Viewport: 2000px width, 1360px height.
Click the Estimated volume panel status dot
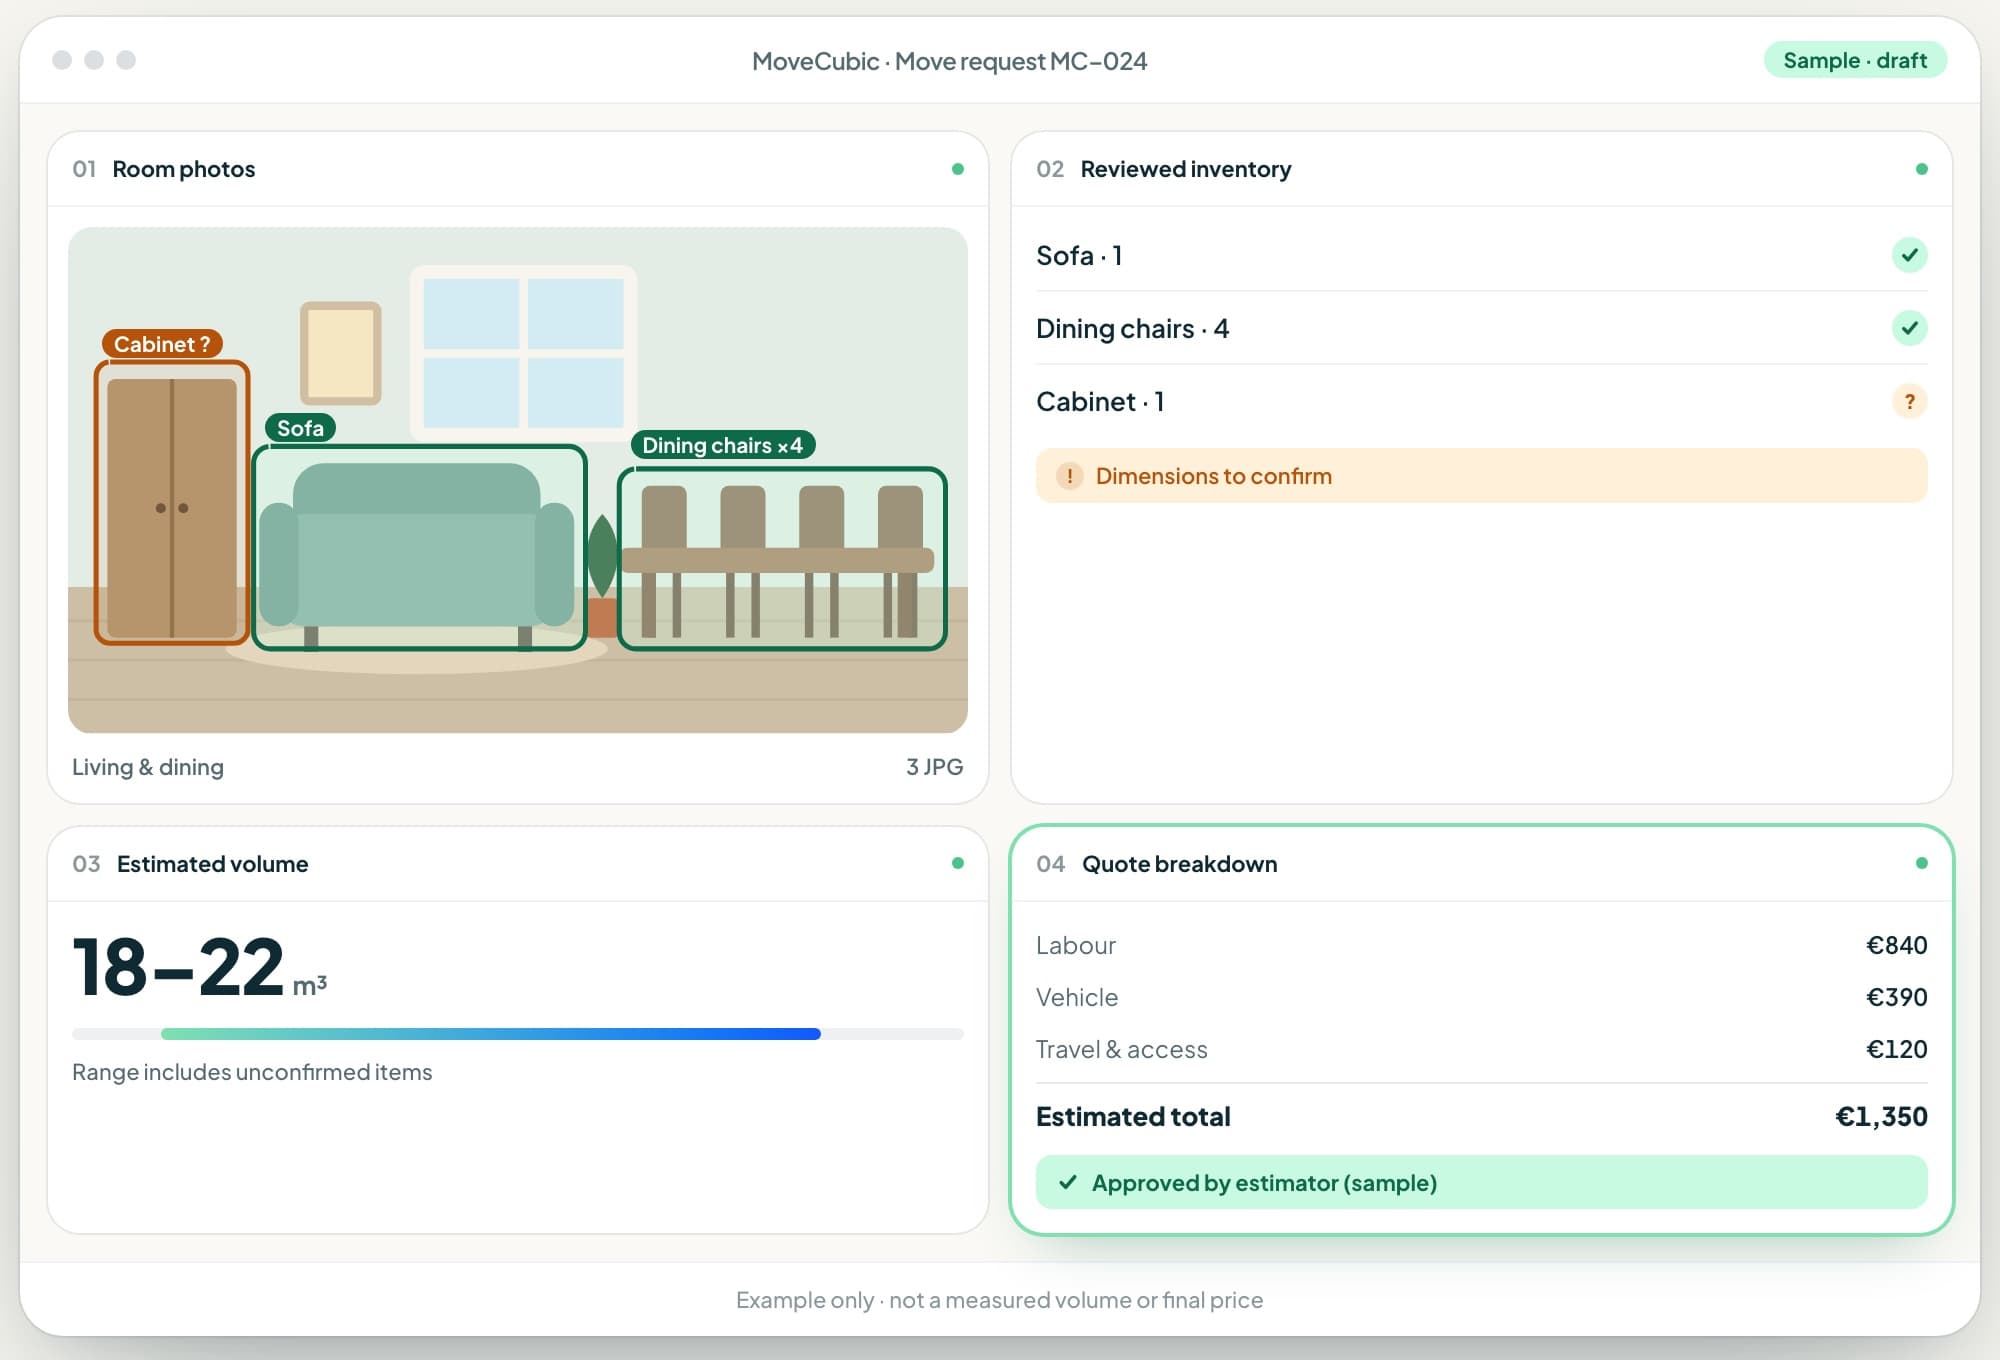tap(958, 863)
